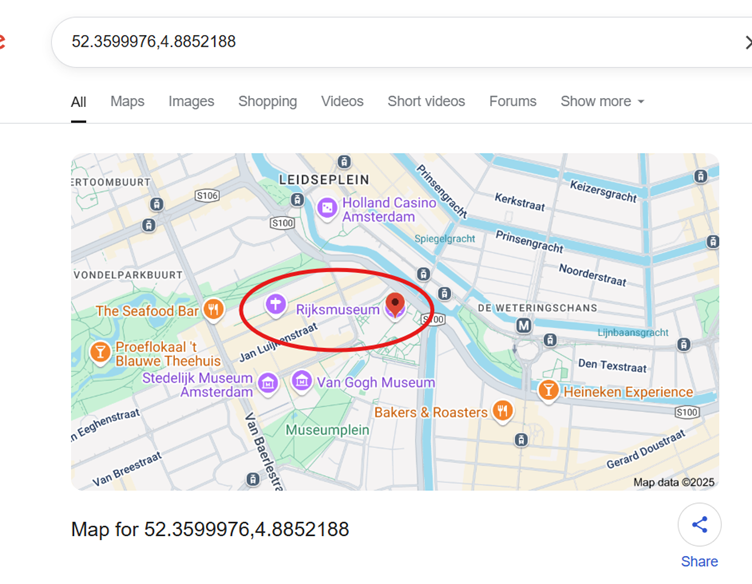The height and width of the screenshot is (584, 752).
Task: Open the Images tab
Action: coord(191,102)
